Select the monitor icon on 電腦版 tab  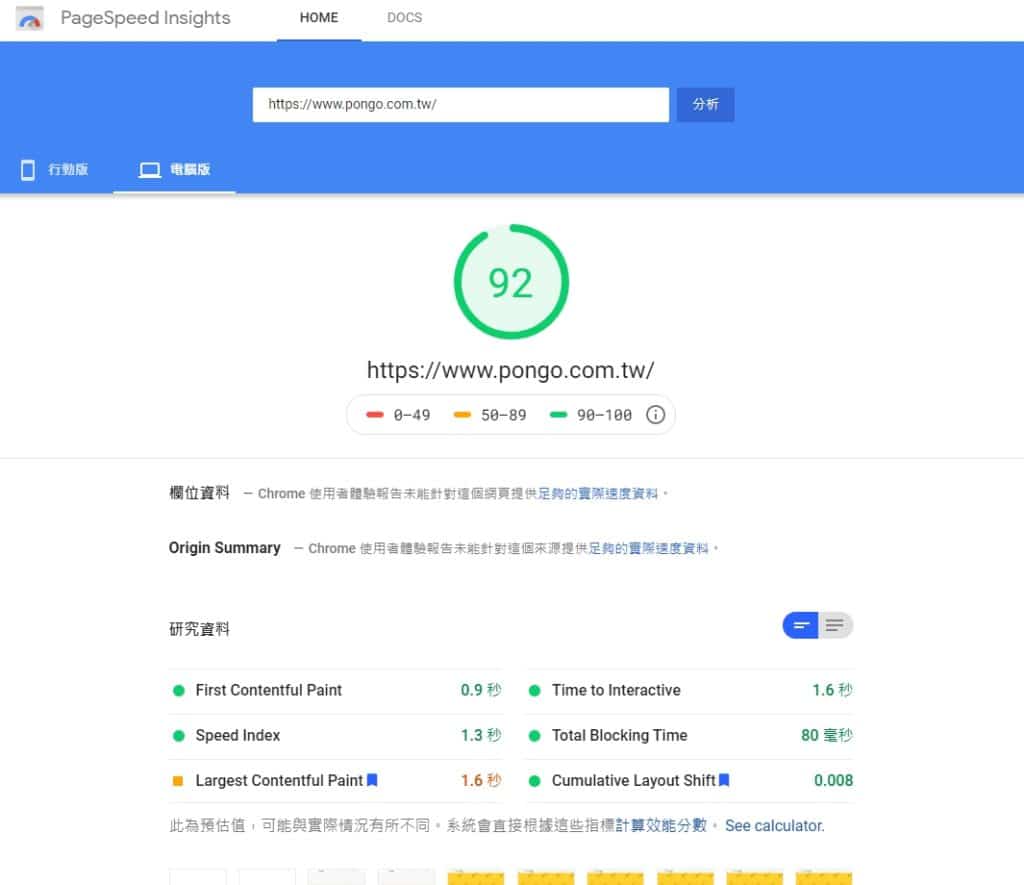152,169
